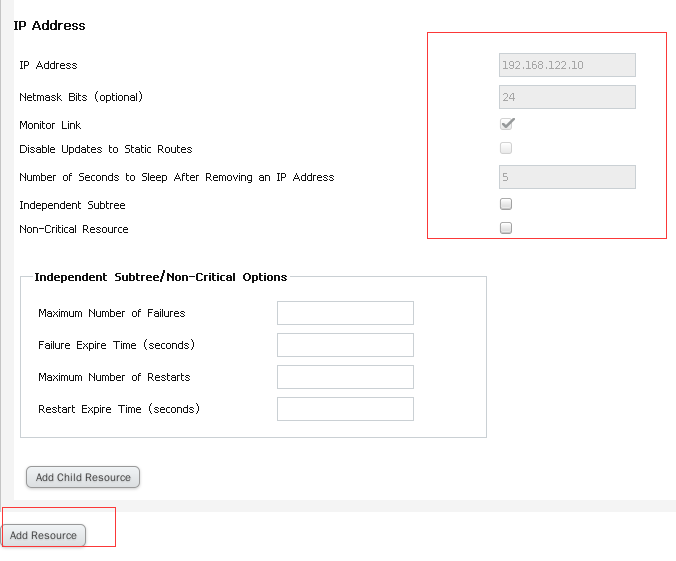Click the sleep seconds field showing 5
The image size is (676, 561).
point(567,177)
